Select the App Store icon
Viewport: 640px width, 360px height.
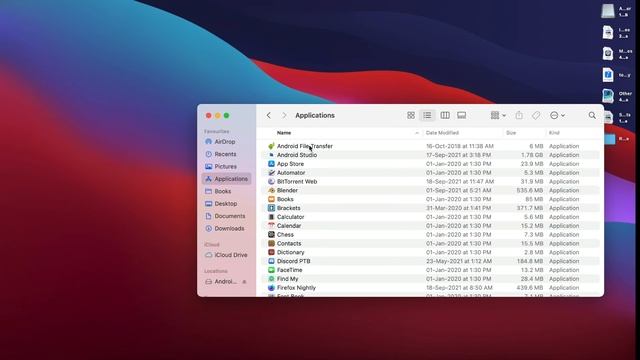click(x=271, y=164)
